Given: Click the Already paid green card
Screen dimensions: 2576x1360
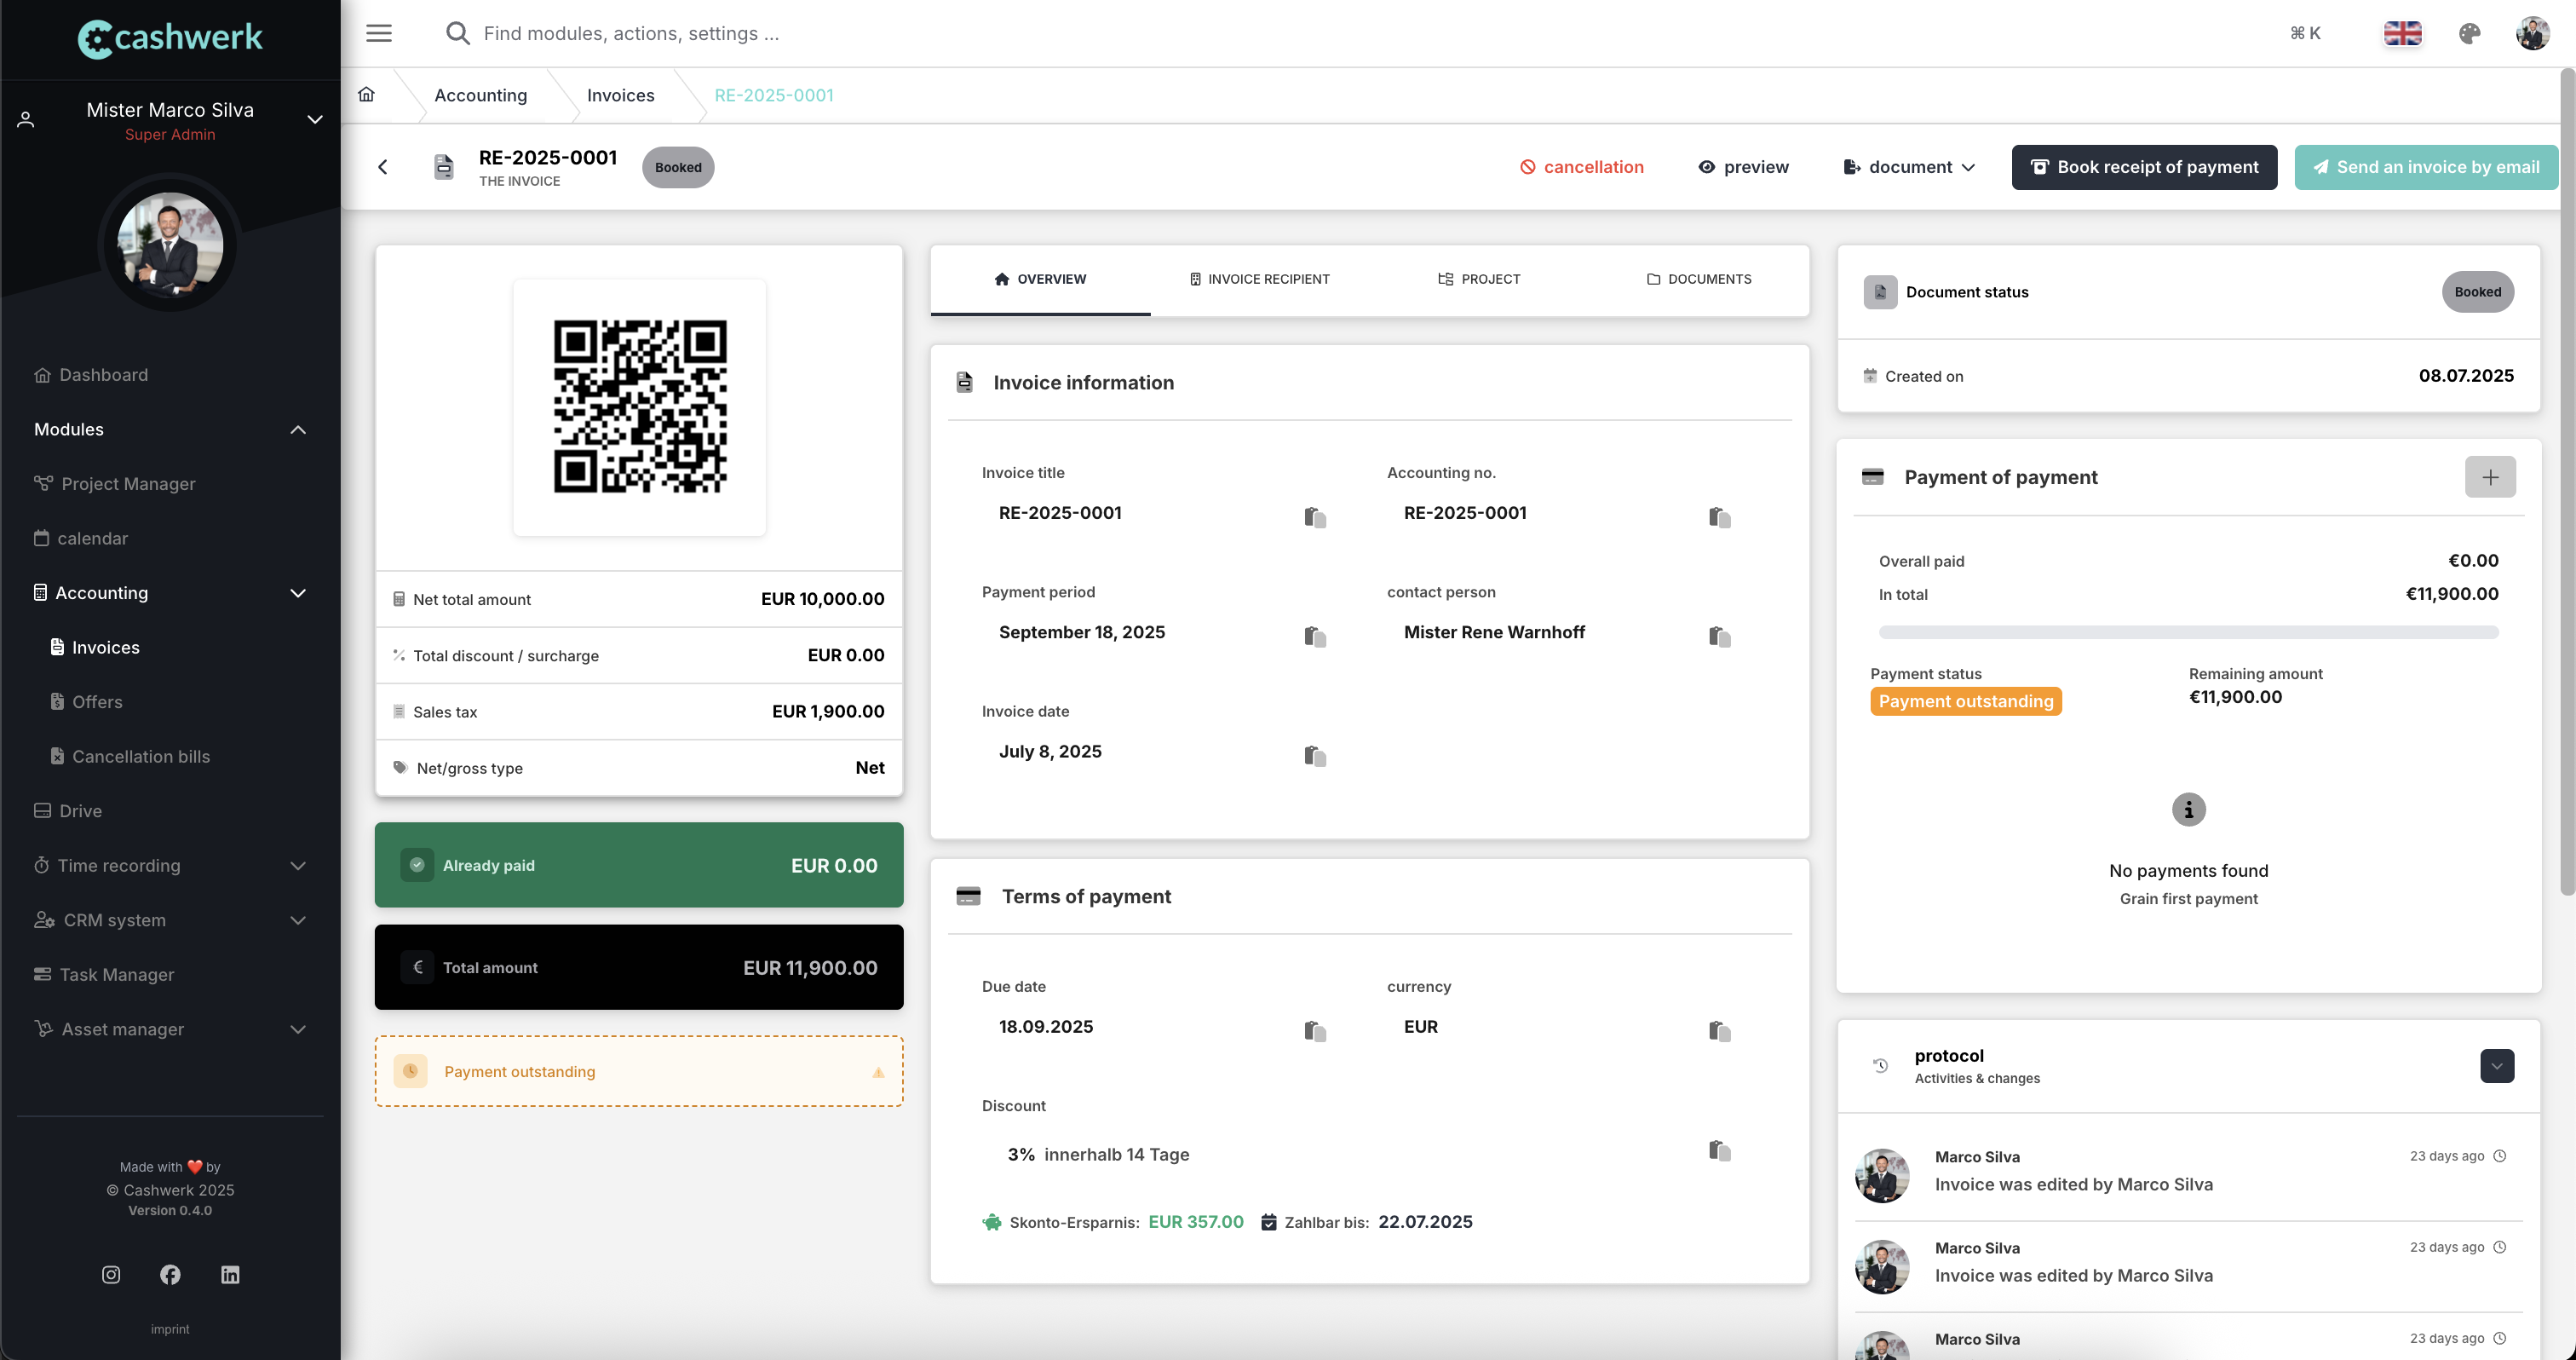Looking at the screenshot, I should pyautogui.click(x=639, y=865).
